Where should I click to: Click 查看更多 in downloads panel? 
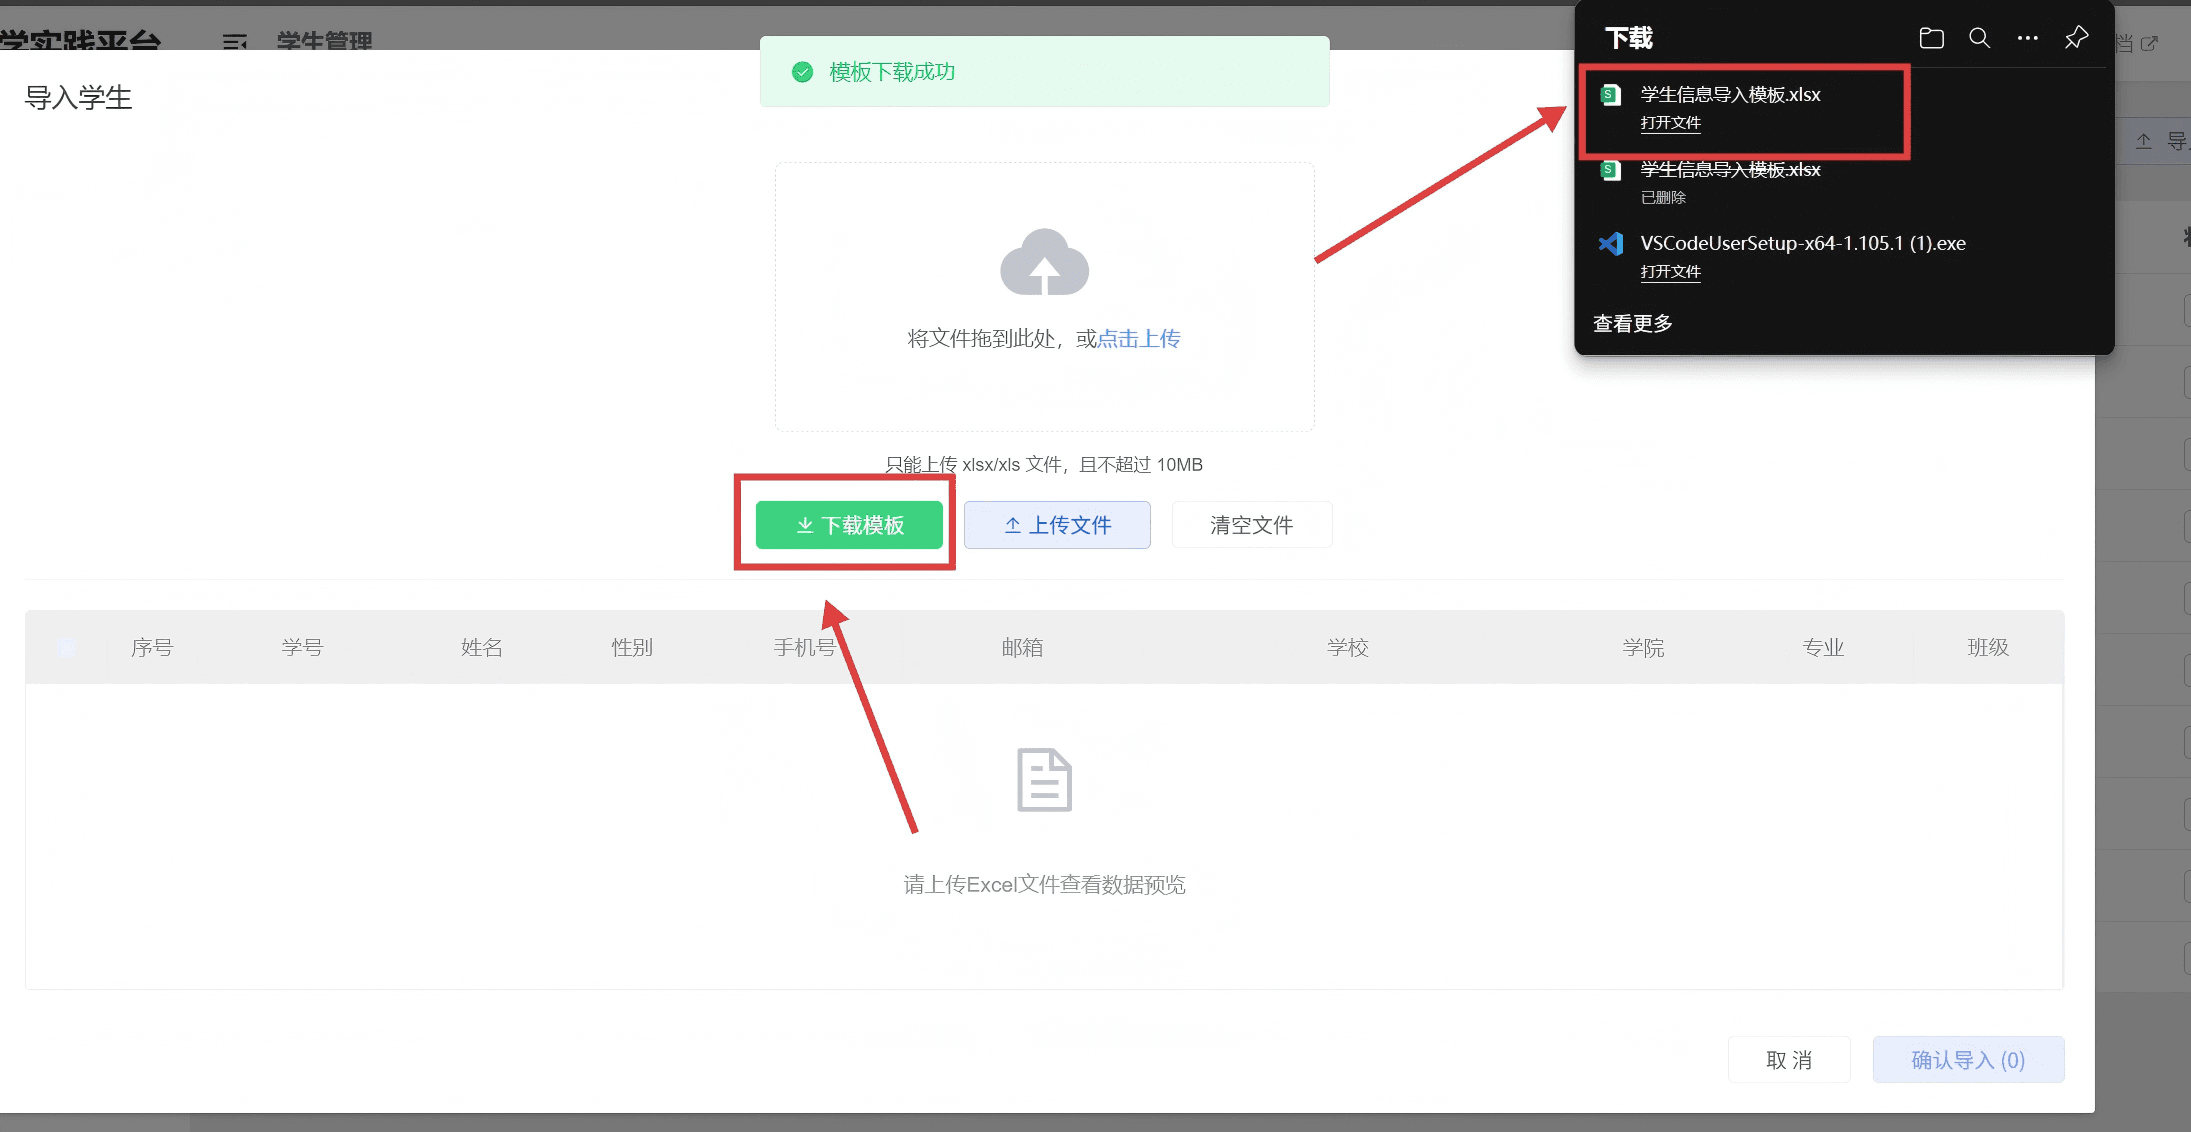coord(1632,324)
